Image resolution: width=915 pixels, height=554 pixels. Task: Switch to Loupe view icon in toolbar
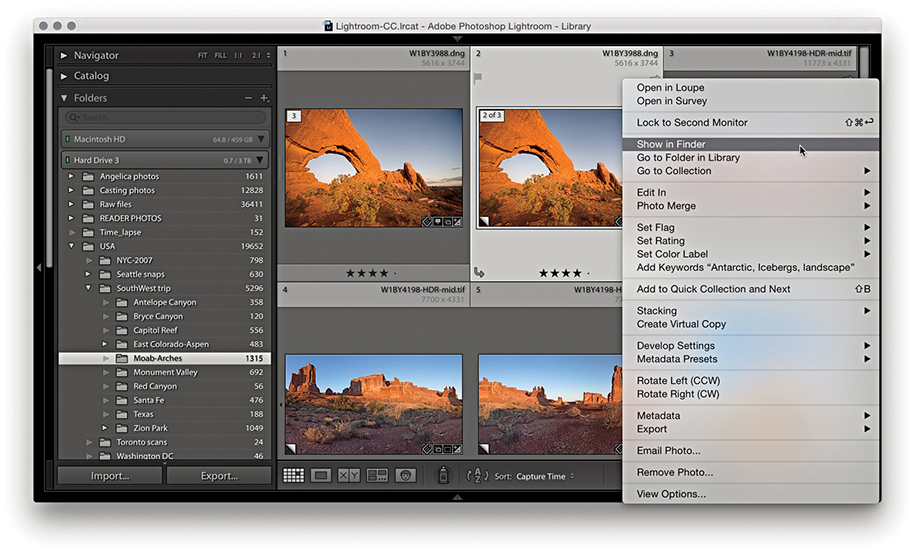321,476
